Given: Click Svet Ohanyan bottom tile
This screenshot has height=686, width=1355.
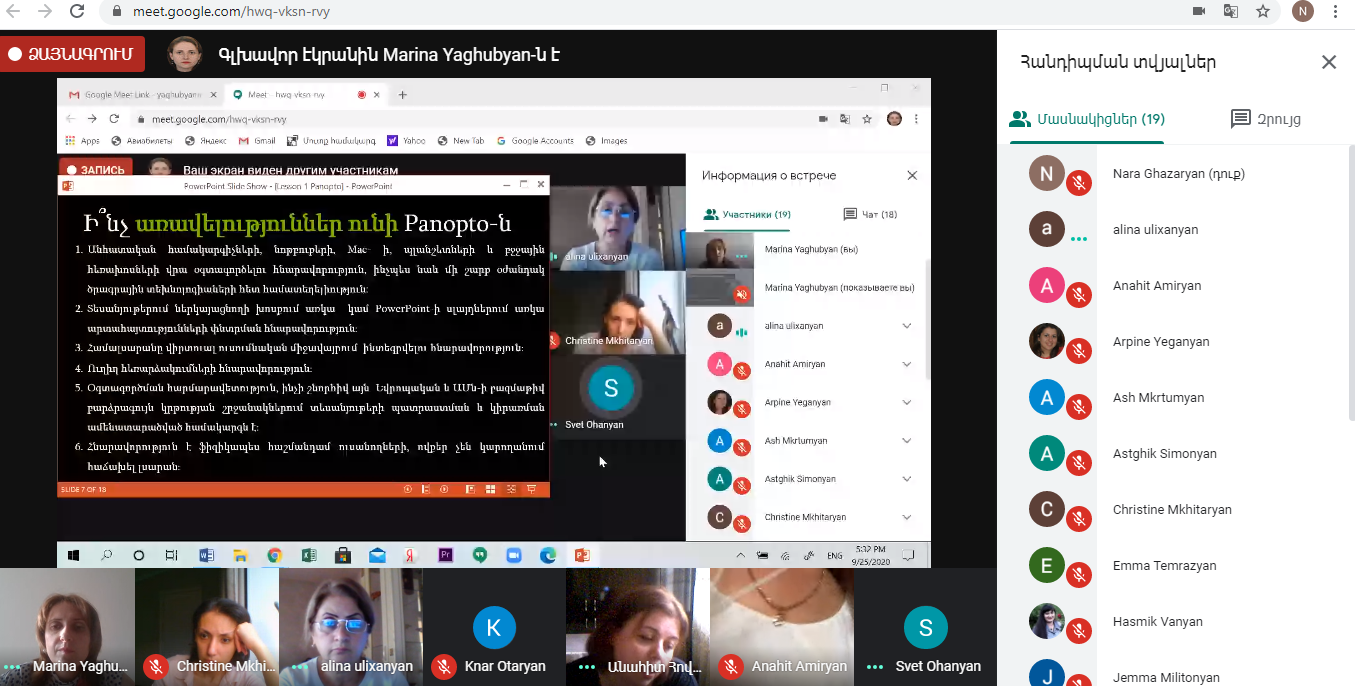Looking at the screenshot, I should pyautogui.click(x=925, y=627).
